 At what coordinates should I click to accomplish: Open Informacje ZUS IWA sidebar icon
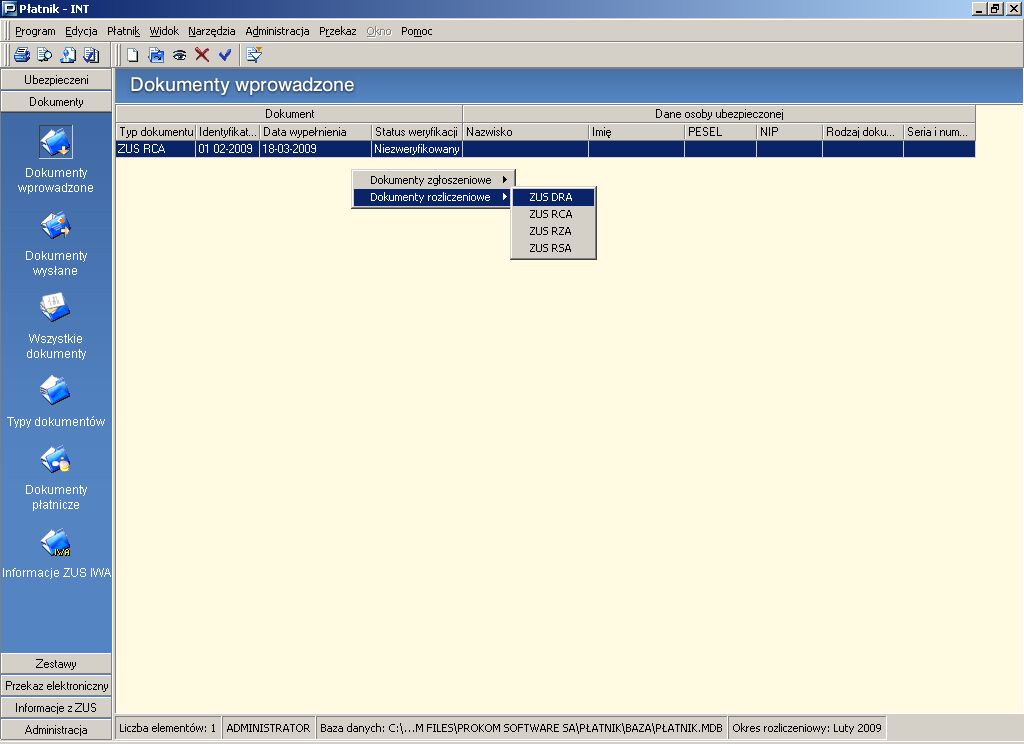56,543
